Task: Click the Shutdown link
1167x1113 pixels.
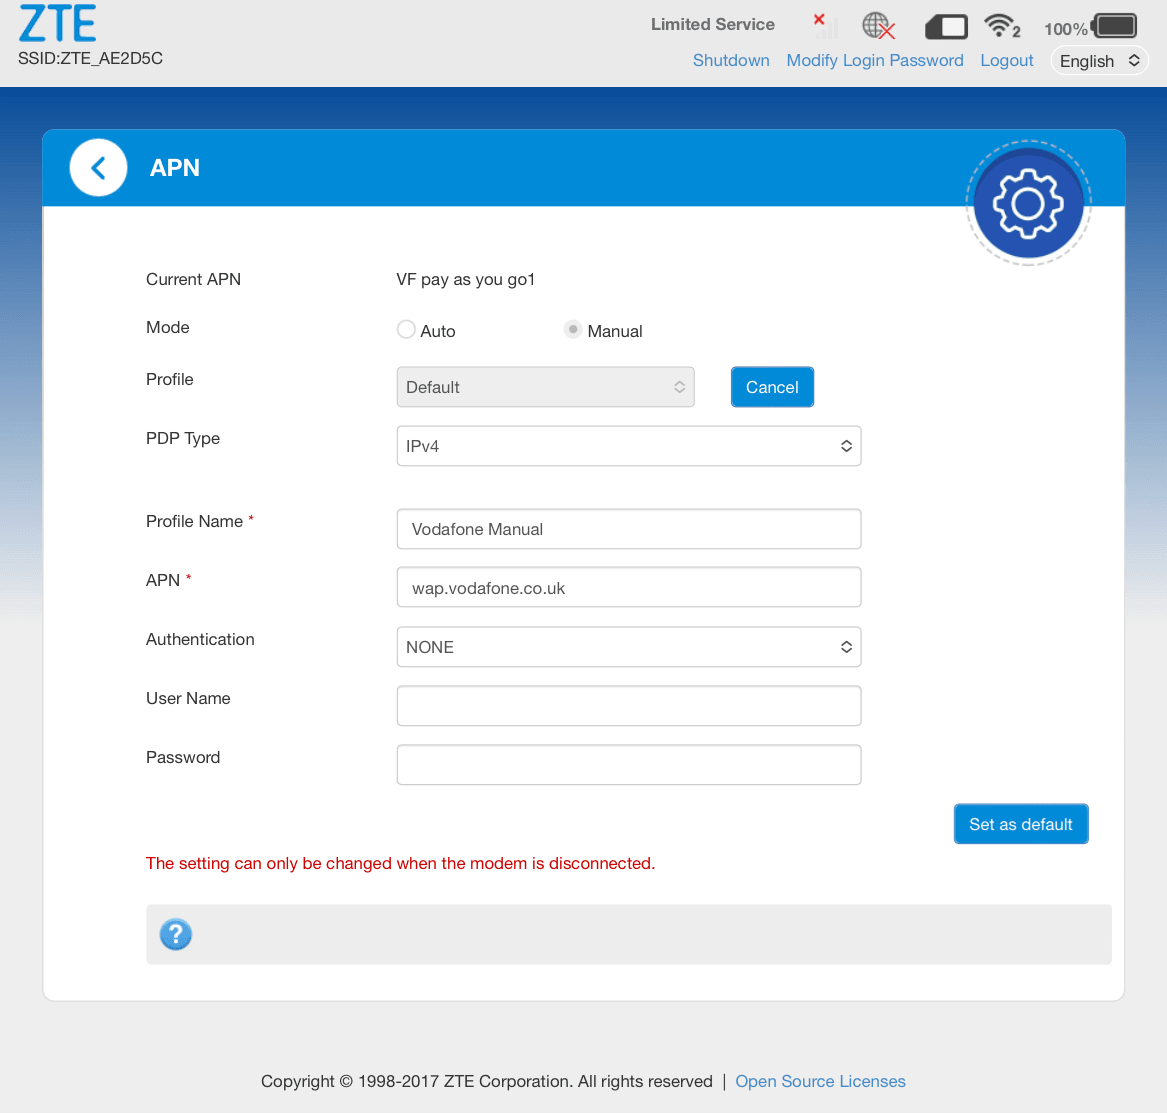Action: [731, 60]
